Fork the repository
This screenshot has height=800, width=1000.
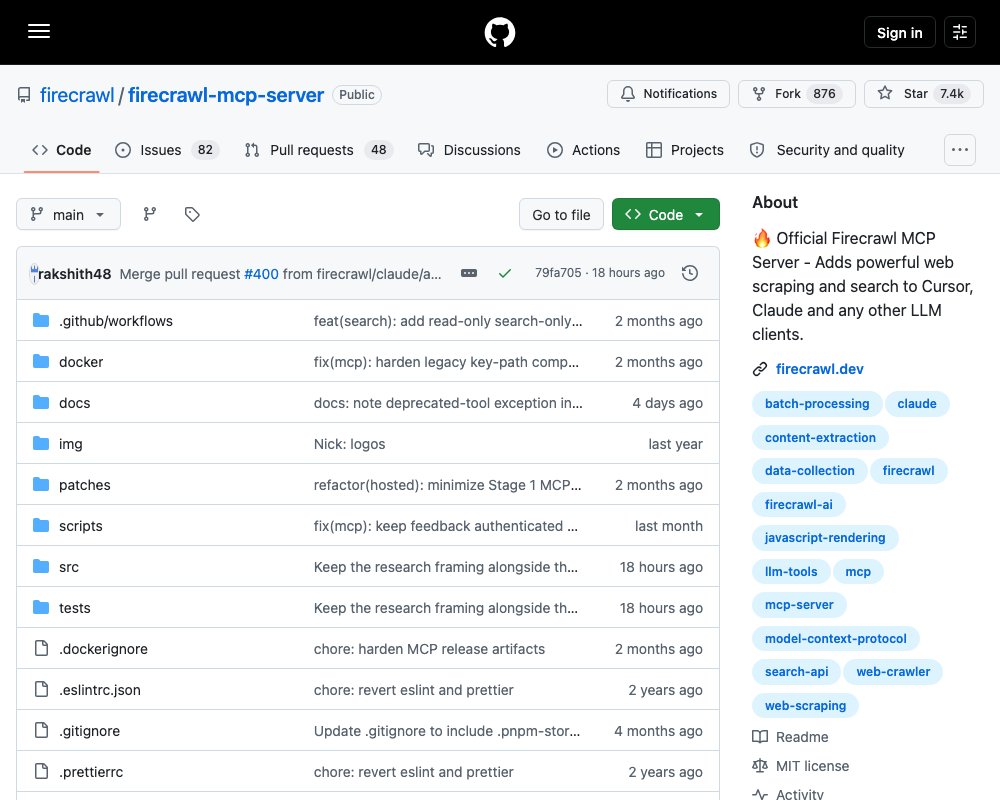[797, 94]
